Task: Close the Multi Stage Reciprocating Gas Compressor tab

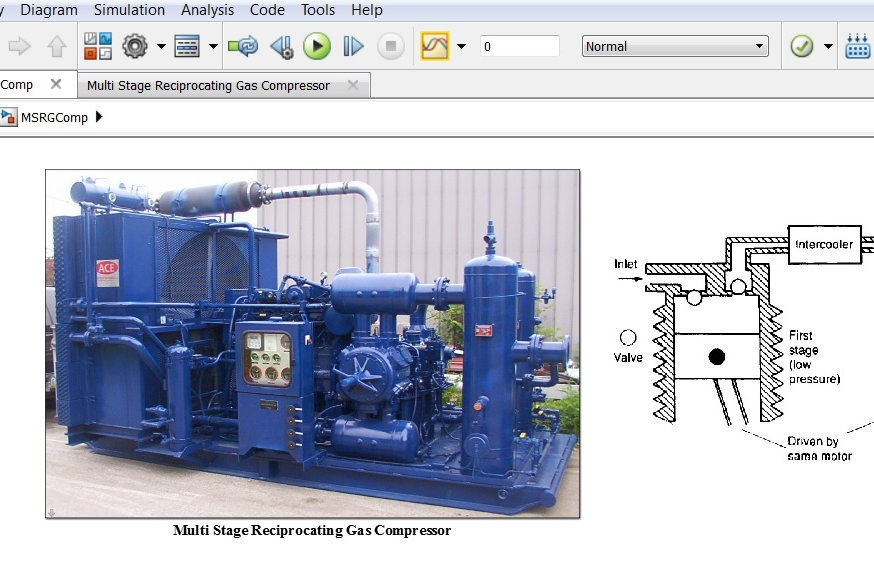Action: (x=352, y=85)
